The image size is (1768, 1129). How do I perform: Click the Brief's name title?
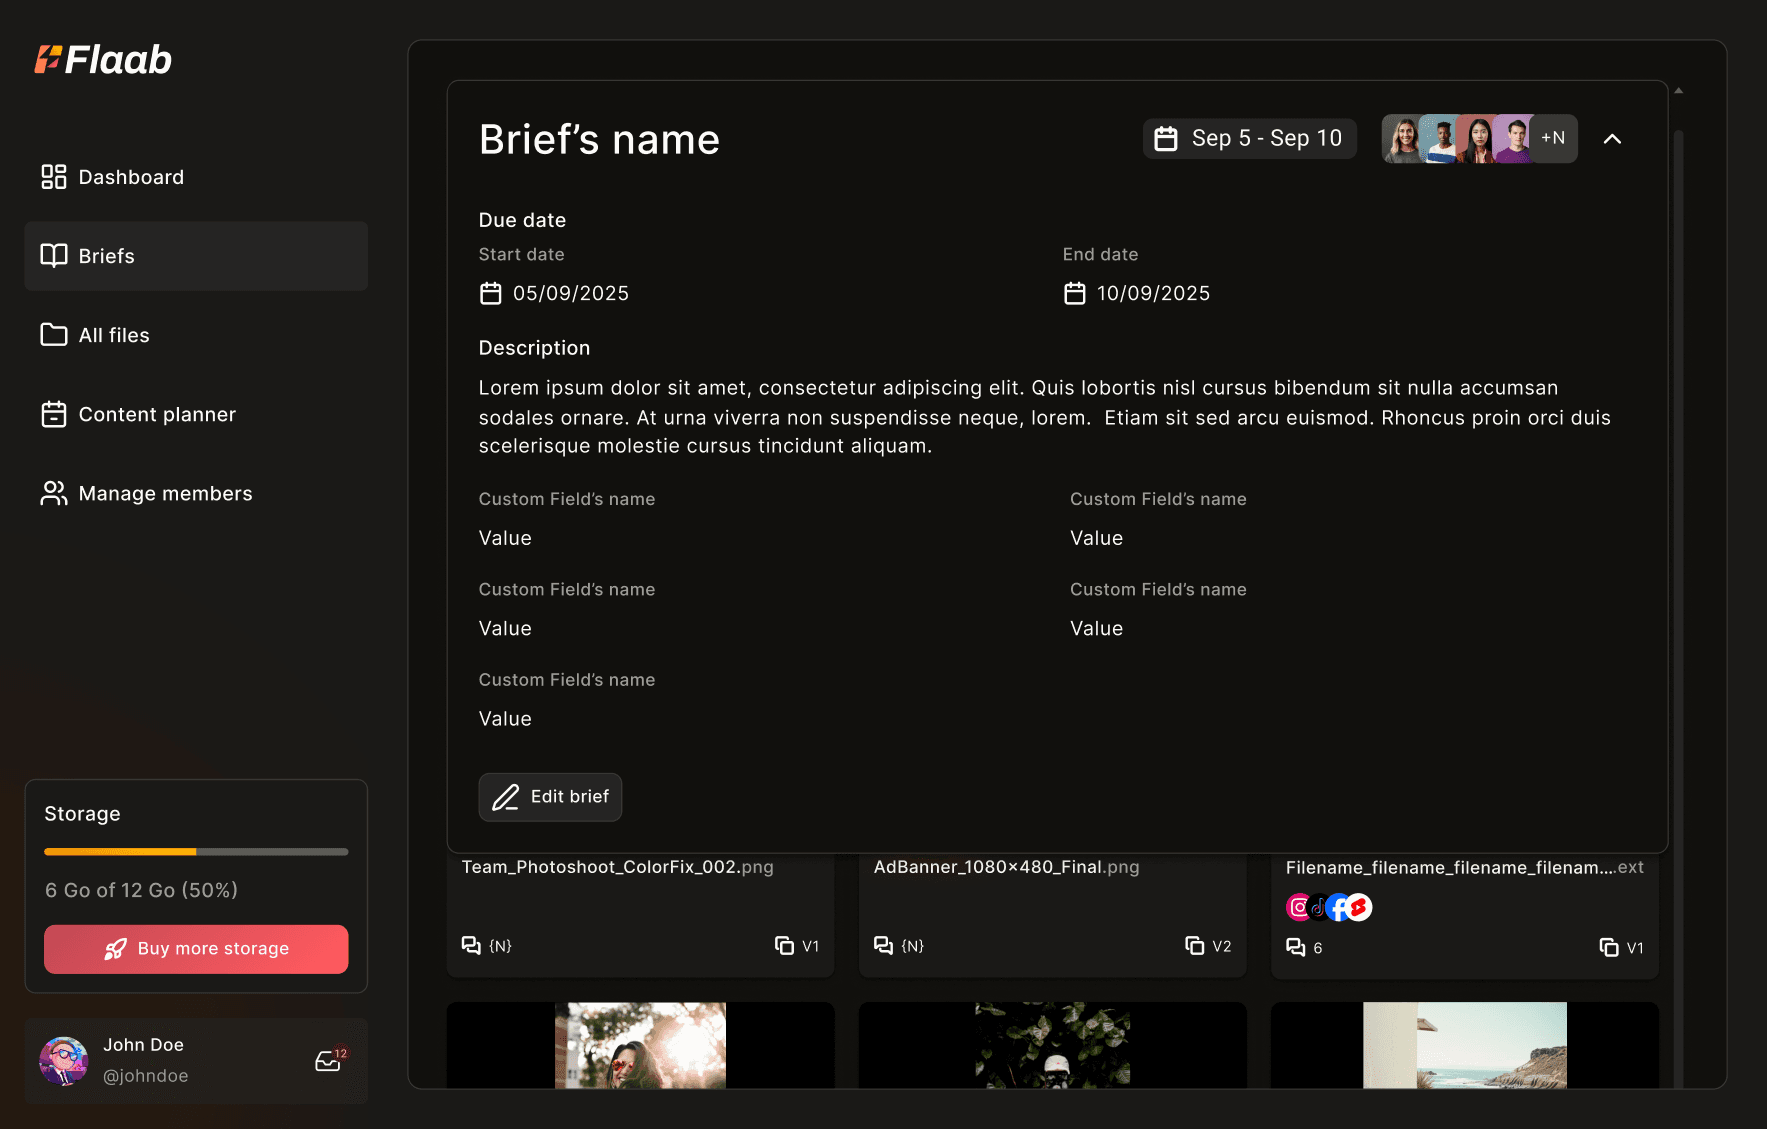(x=599, y=140)
